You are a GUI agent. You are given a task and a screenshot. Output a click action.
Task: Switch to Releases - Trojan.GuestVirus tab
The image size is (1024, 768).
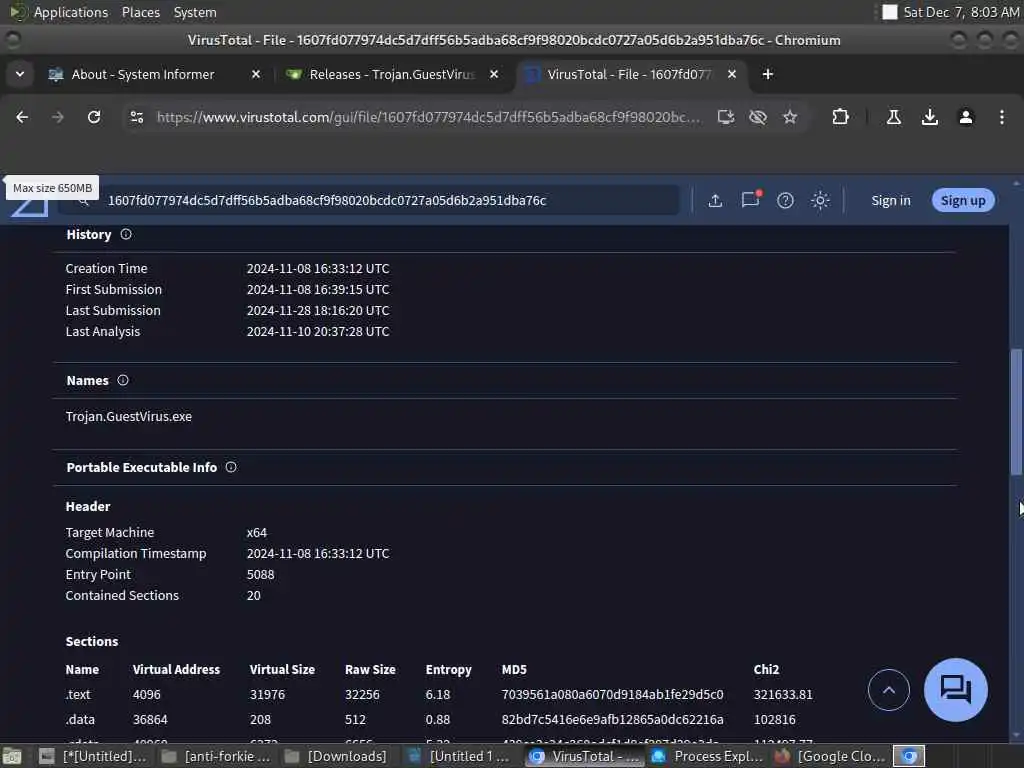tap(392, 74)
